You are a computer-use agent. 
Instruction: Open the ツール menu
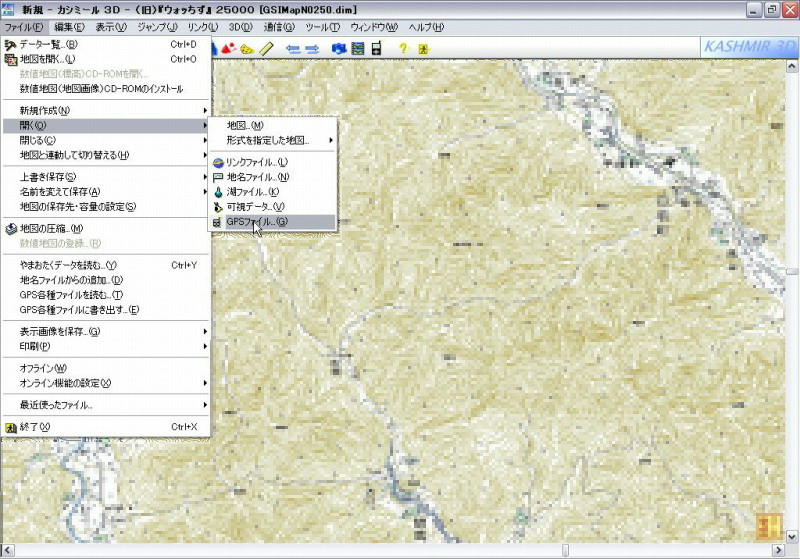click(322, 27)
